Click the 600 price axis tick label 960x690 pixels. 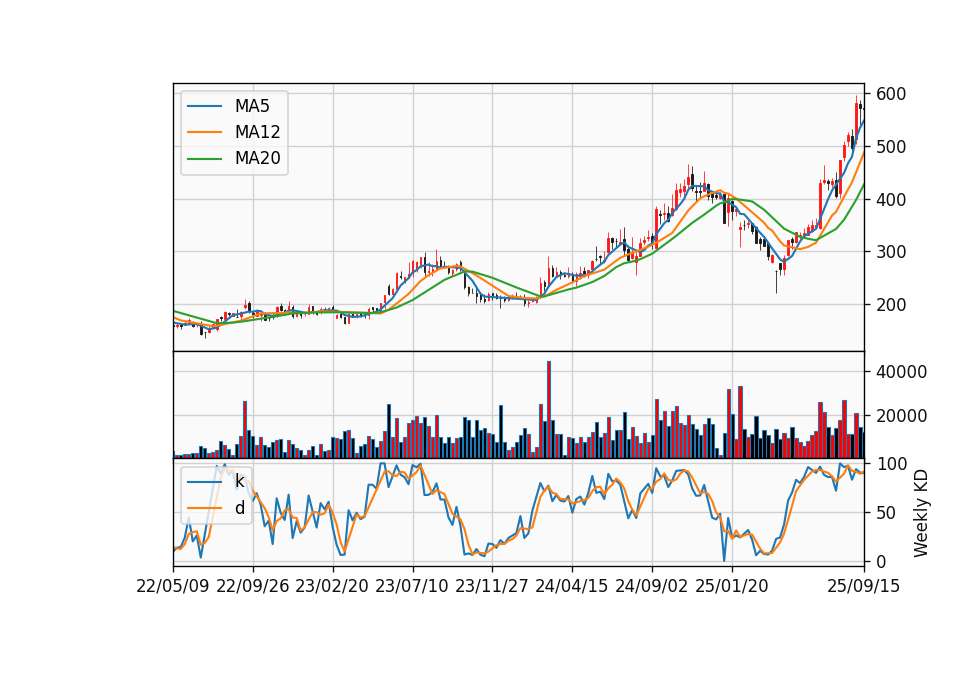pyautogui.click(x=891, y=94)
